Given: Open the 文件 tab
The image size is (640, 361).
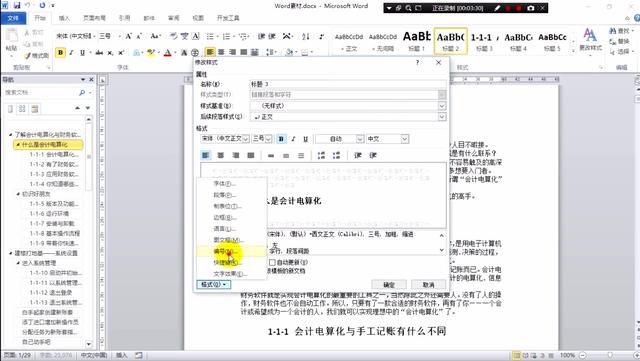Looking at the screenshot, I should [x=13, y=18].
